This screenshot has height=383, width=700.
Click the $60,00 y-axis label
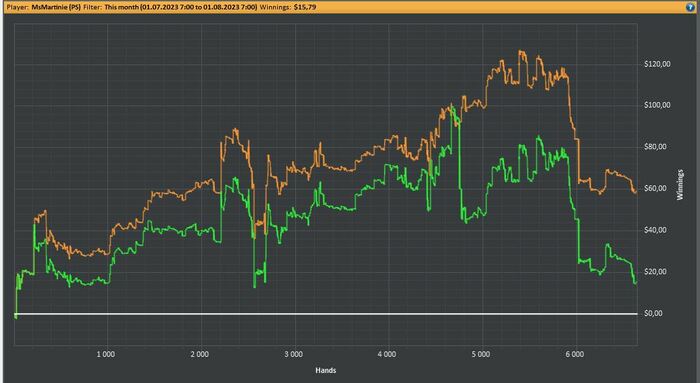click(655, 188)
